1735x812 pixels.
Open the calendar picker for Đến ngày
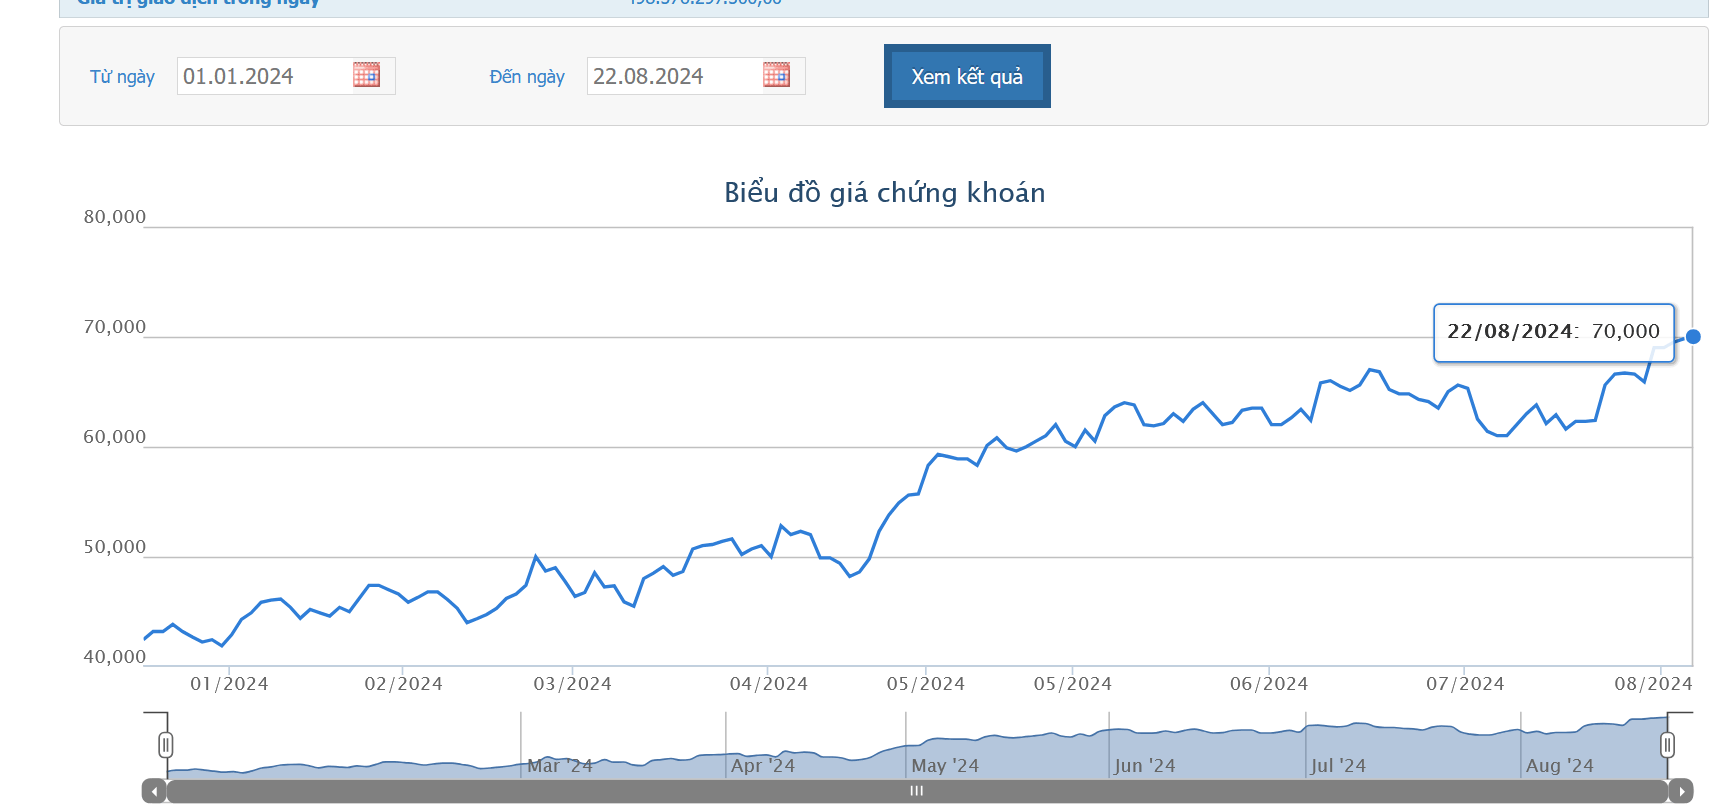776,75
